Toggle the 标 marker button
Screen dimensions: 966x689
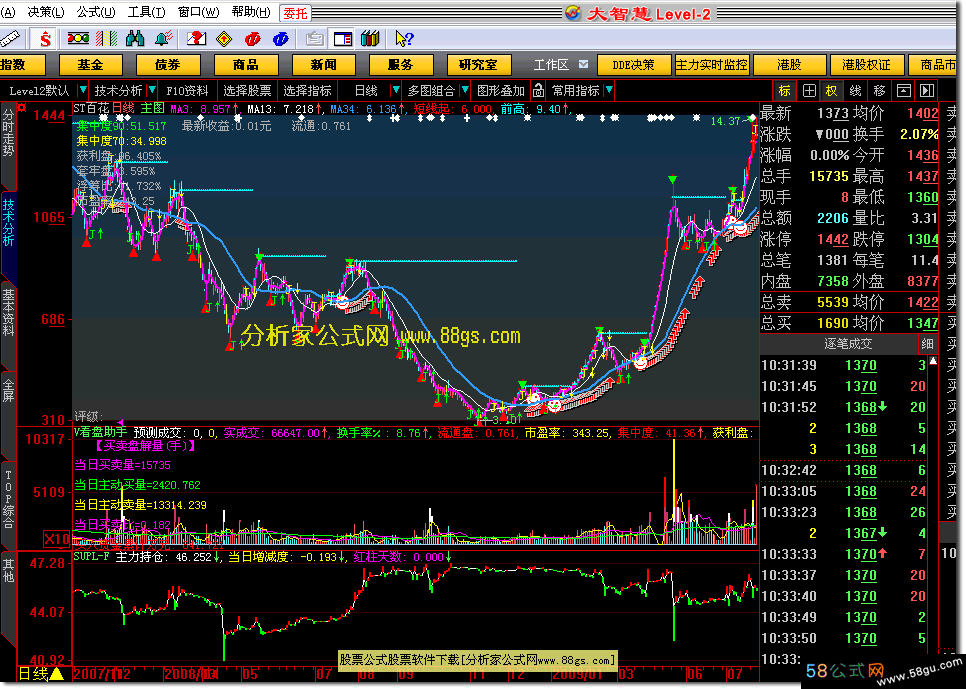coord(785,91)
